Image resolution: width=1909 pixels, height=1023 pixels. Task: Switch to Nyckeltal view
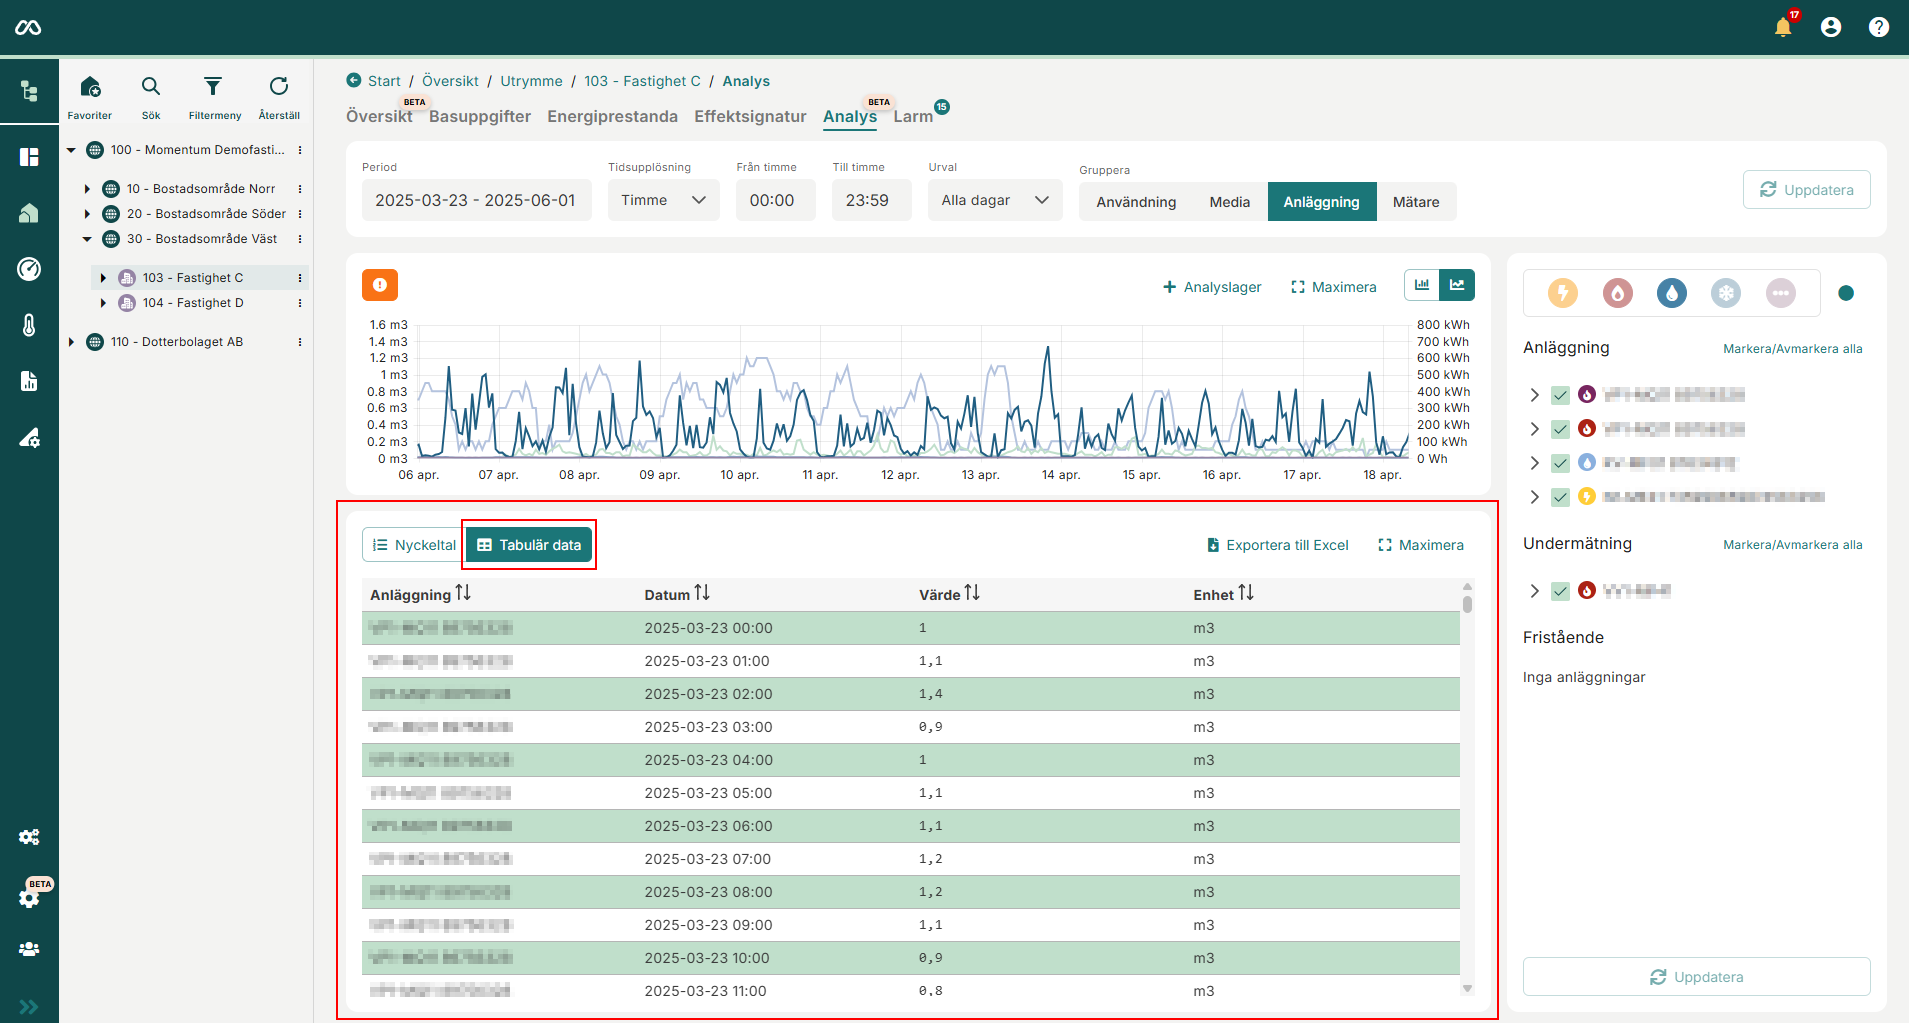pyautogui.click(x=414, y=545)
